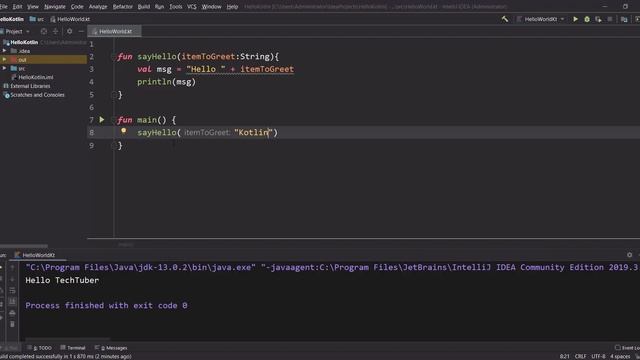
Task: Open Run console settings gear icon
Action: coord(629,255)
